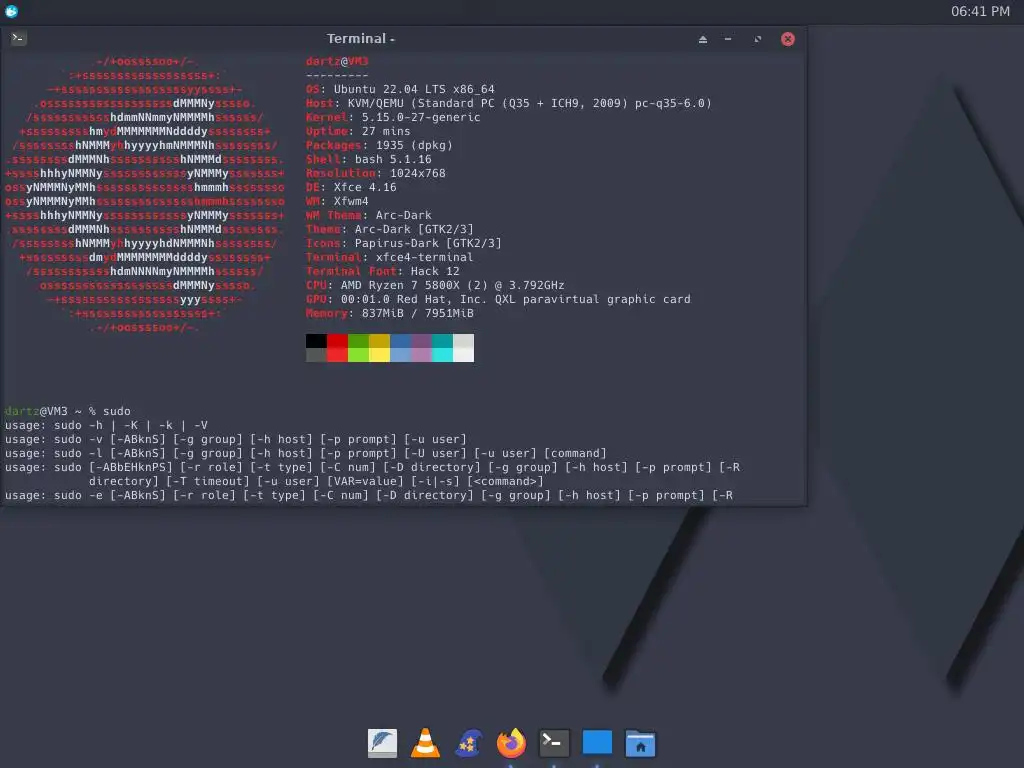
Task: Click the Terminal window shade/roll-up button
Action: point(703,39)
